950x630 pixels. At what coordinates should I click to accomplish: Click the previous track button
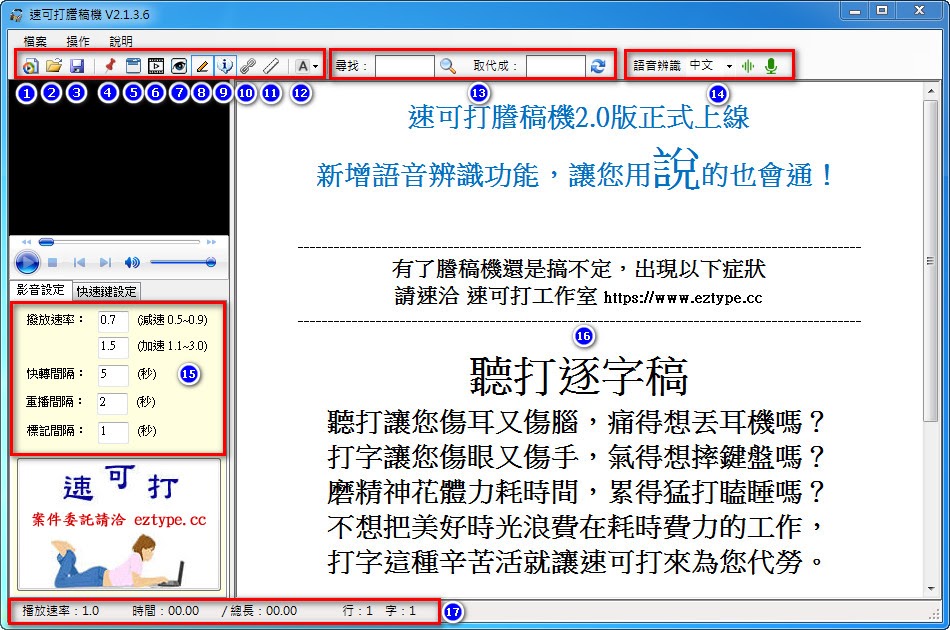point(79,262)
